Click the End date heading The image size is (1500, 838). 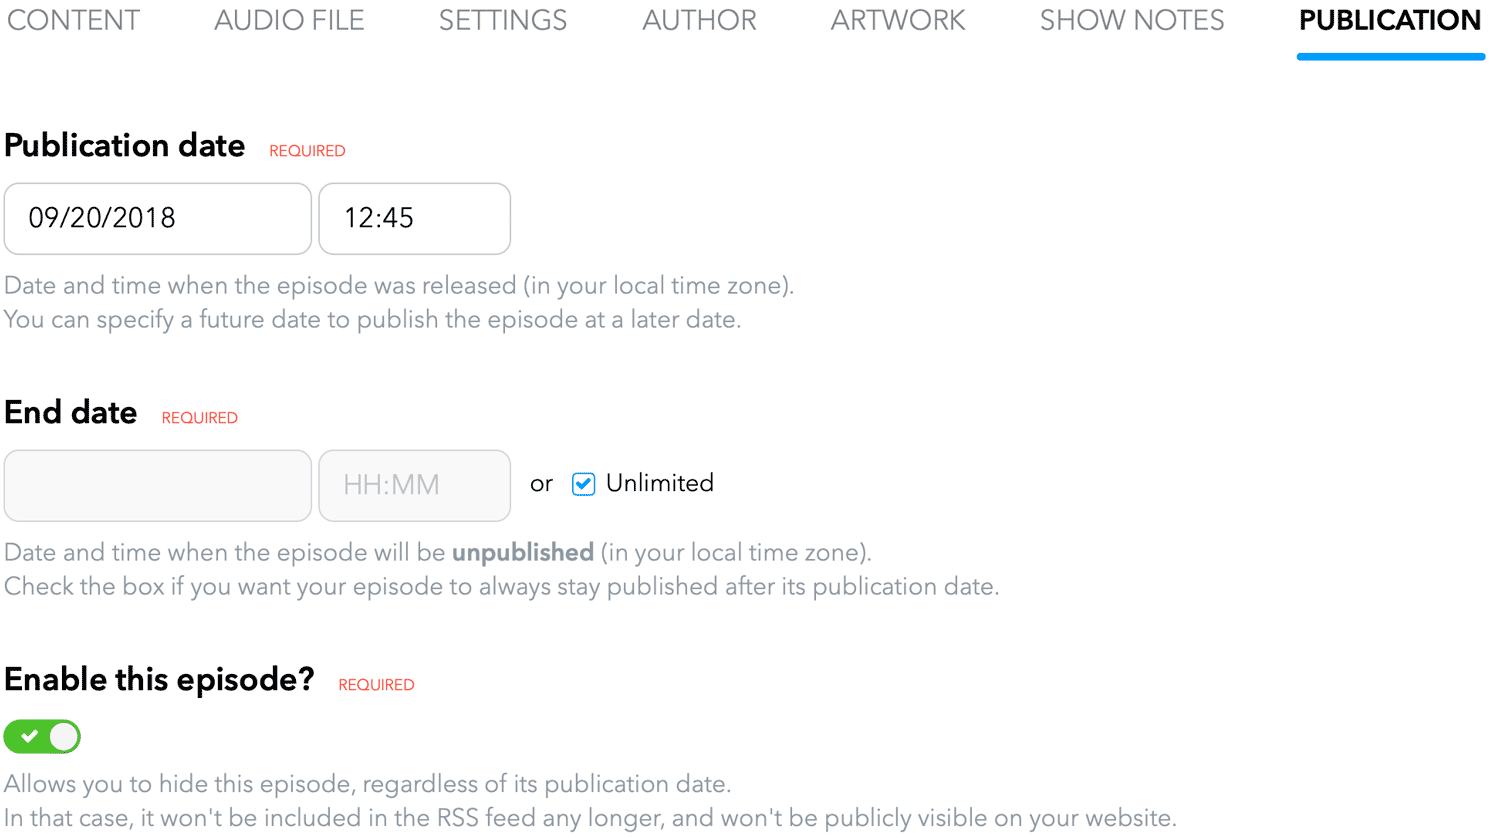[x=71, y=413]
